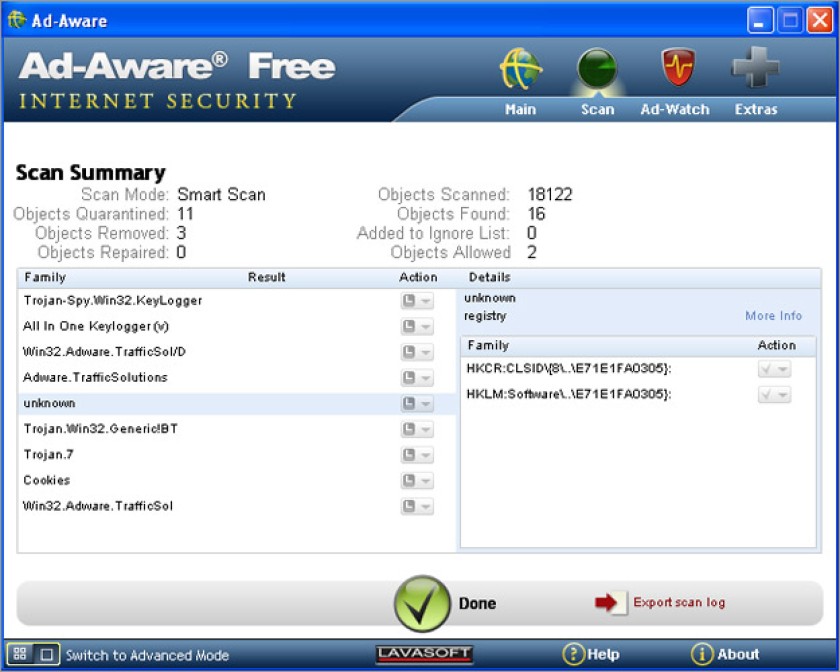The width and height of the screenshot is (840, 672).
Task: Click the Objects Removed value 3
Action: pos(182,233)
